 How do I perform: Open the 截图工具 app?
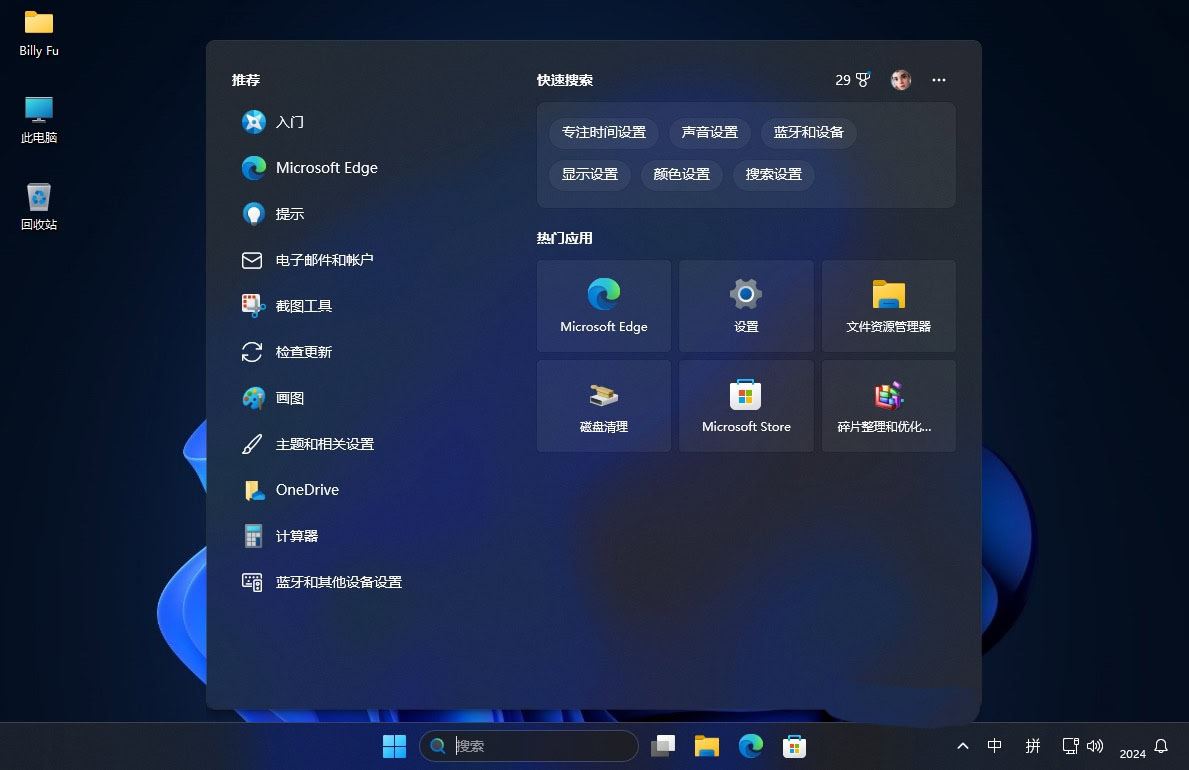[303, 305]
